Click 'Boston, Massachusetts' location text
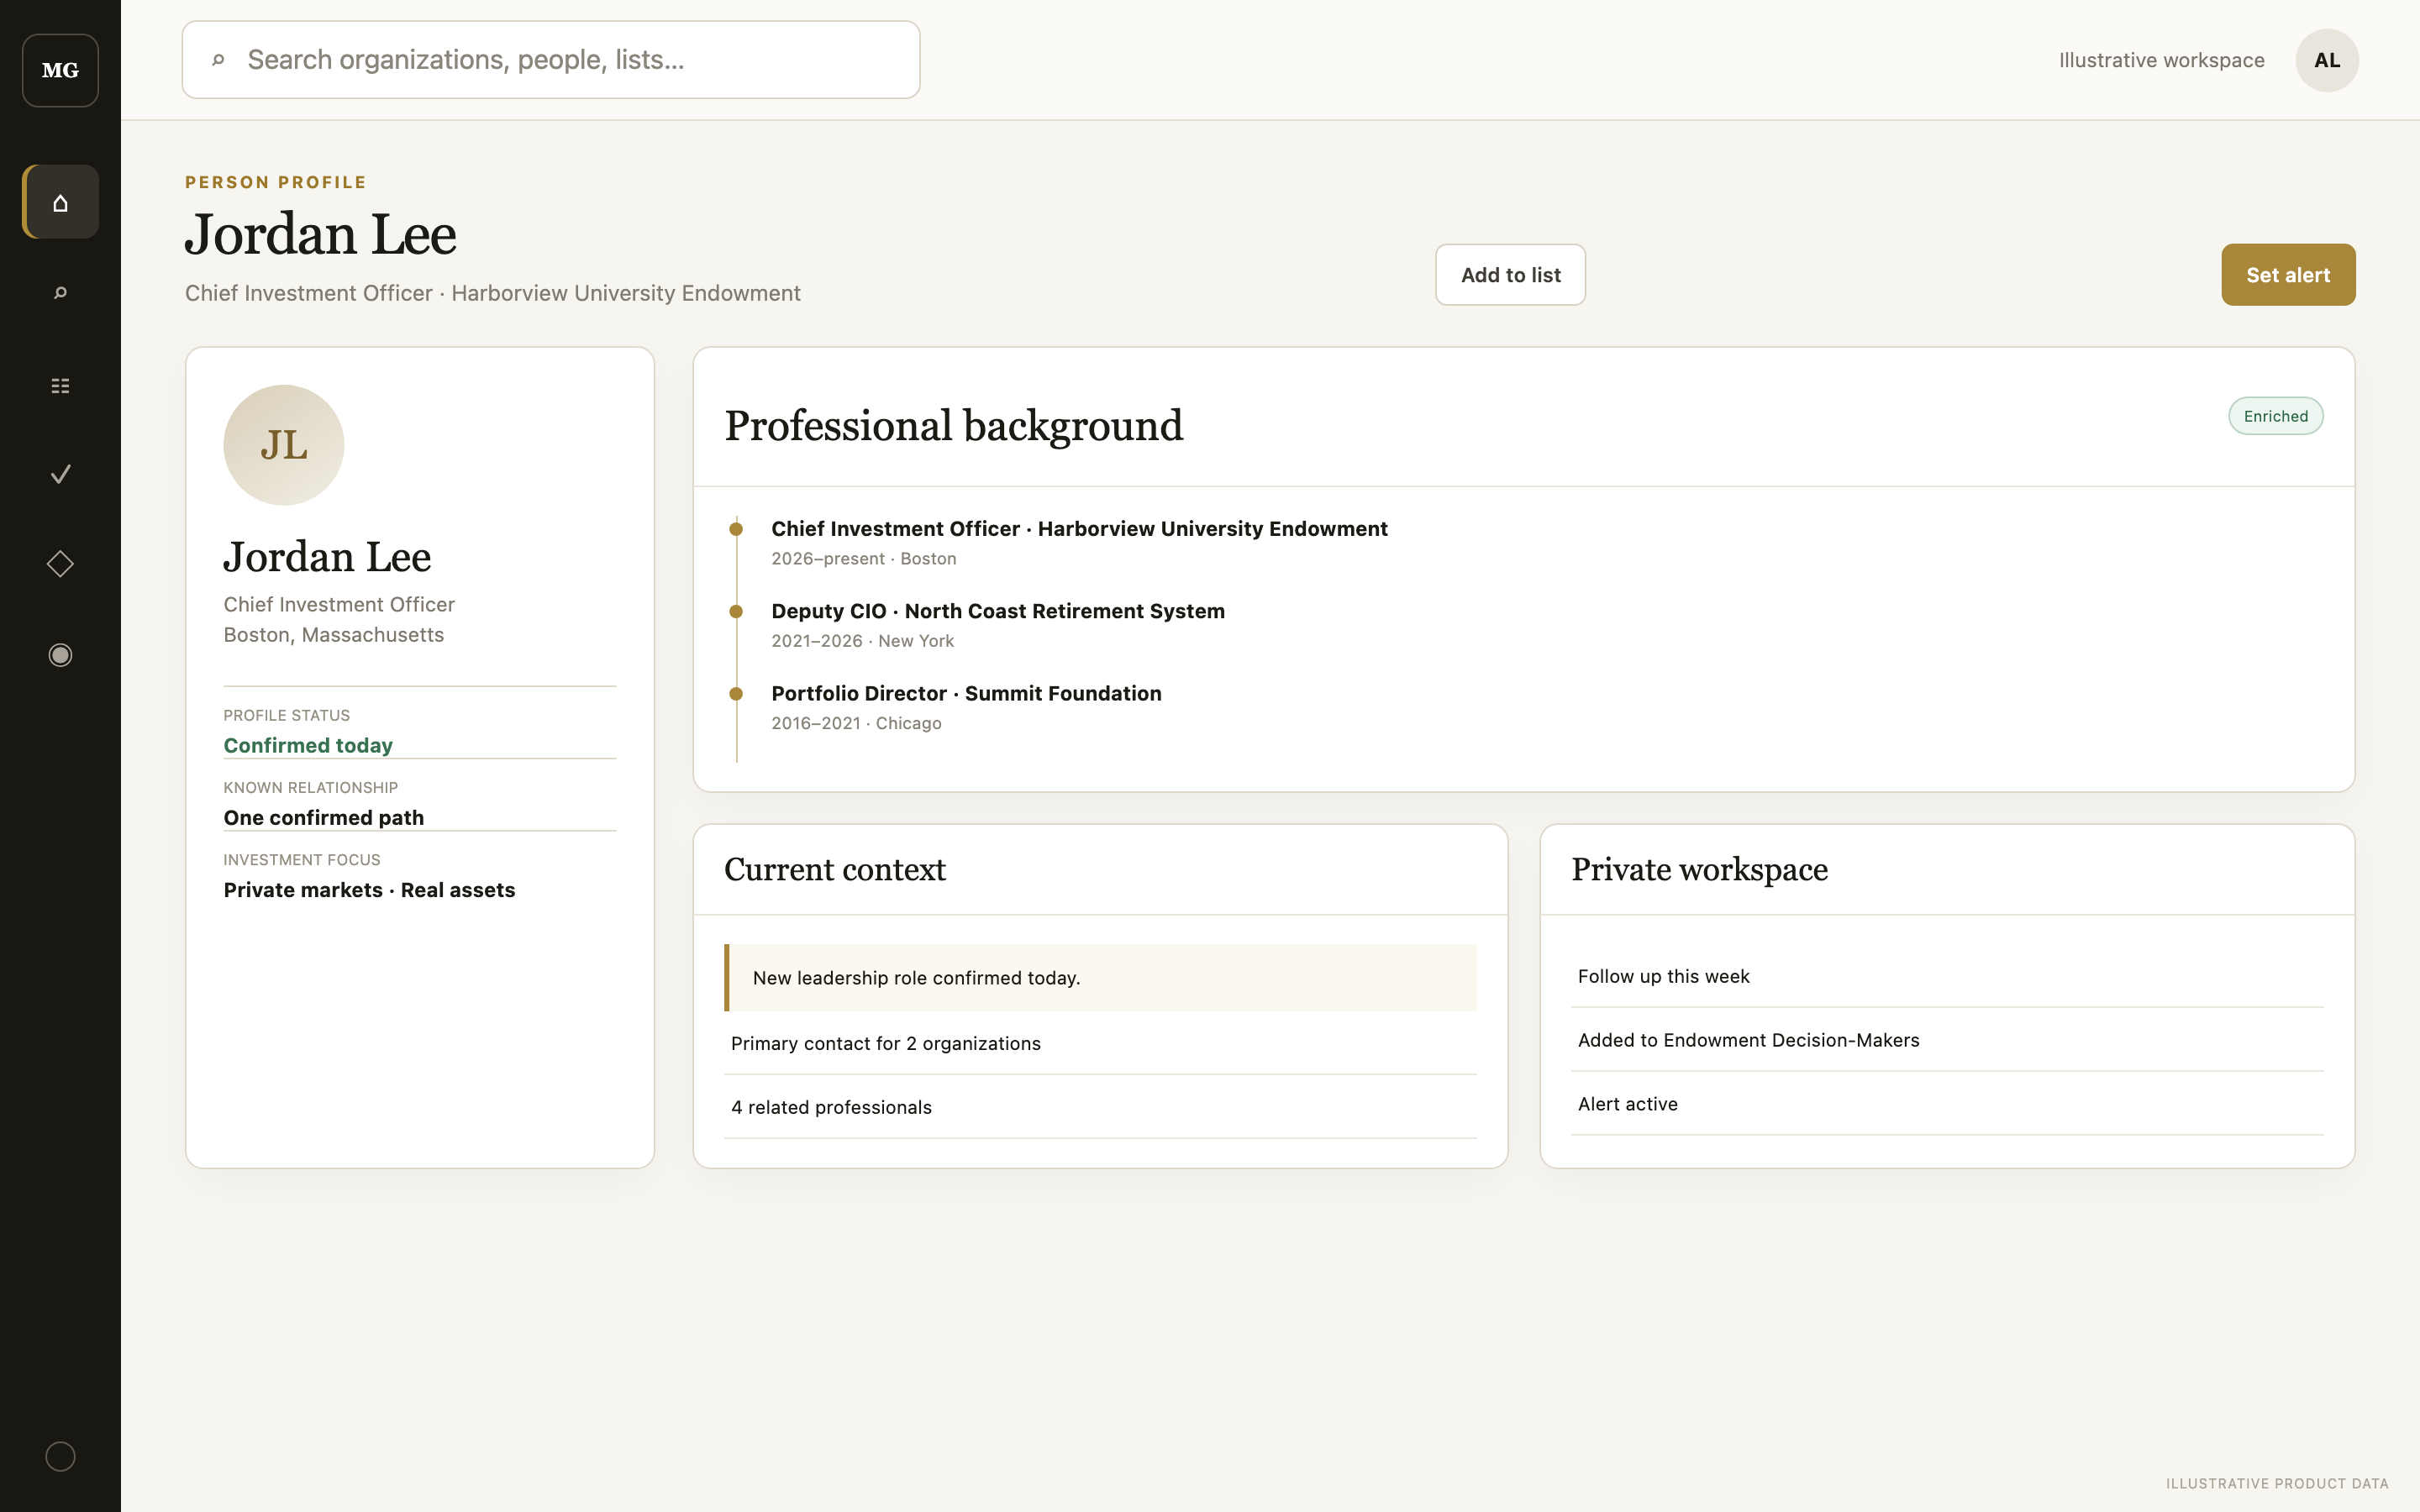2420x1512 pixels. [x=333, y=635]
